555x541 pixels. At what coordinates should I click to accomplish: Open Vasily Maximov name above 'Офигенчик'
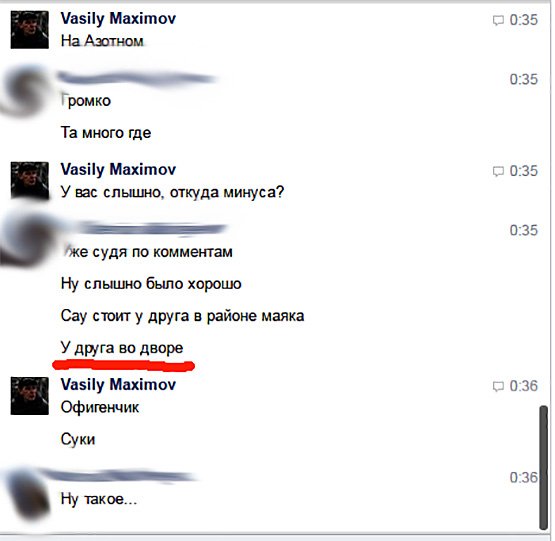tap(118, 385)
